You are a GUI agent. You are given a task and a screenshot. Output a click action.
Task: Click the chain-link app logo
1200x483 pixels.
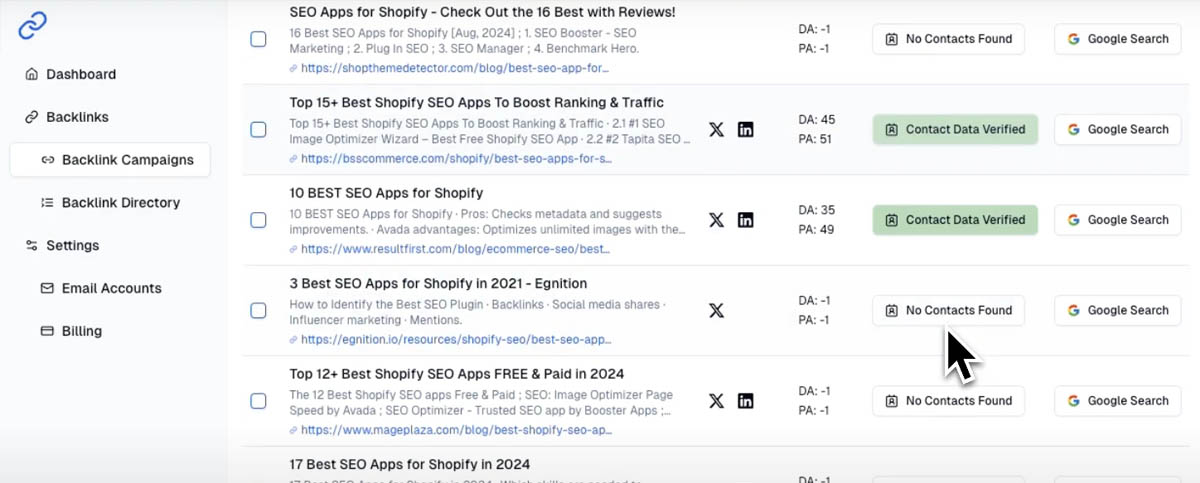pyautogui.click(x=33, y=25)
